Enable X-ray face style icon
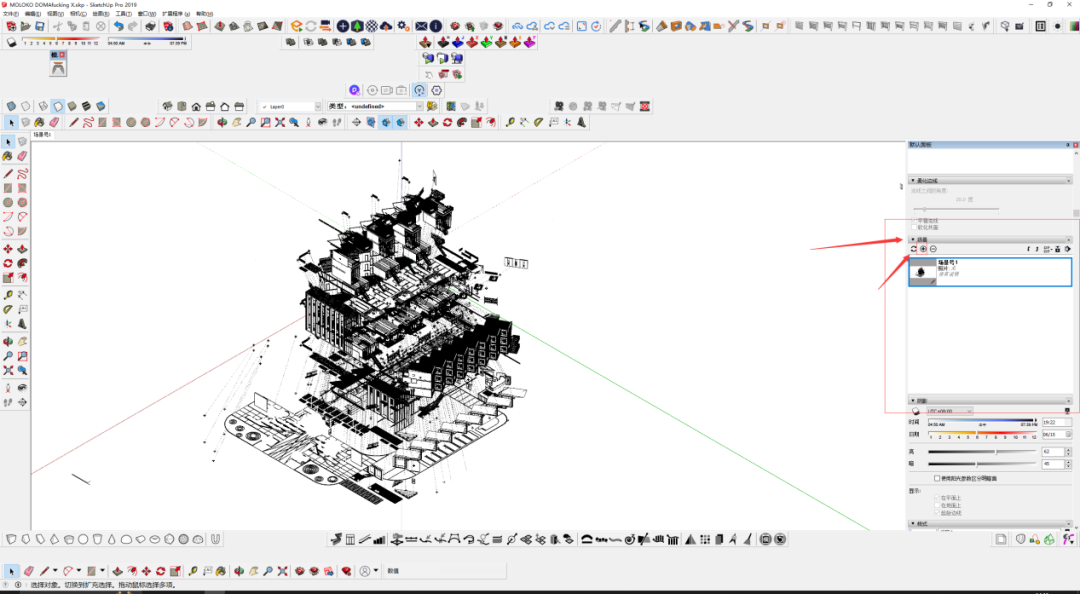Viewport: 1080px width, 594px height. coord(11,106)
